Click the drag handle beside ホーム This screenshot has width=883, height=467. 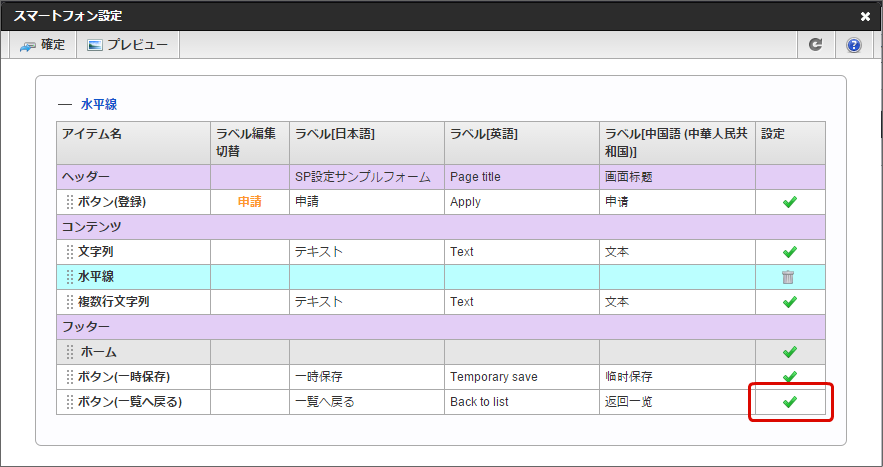70,352
